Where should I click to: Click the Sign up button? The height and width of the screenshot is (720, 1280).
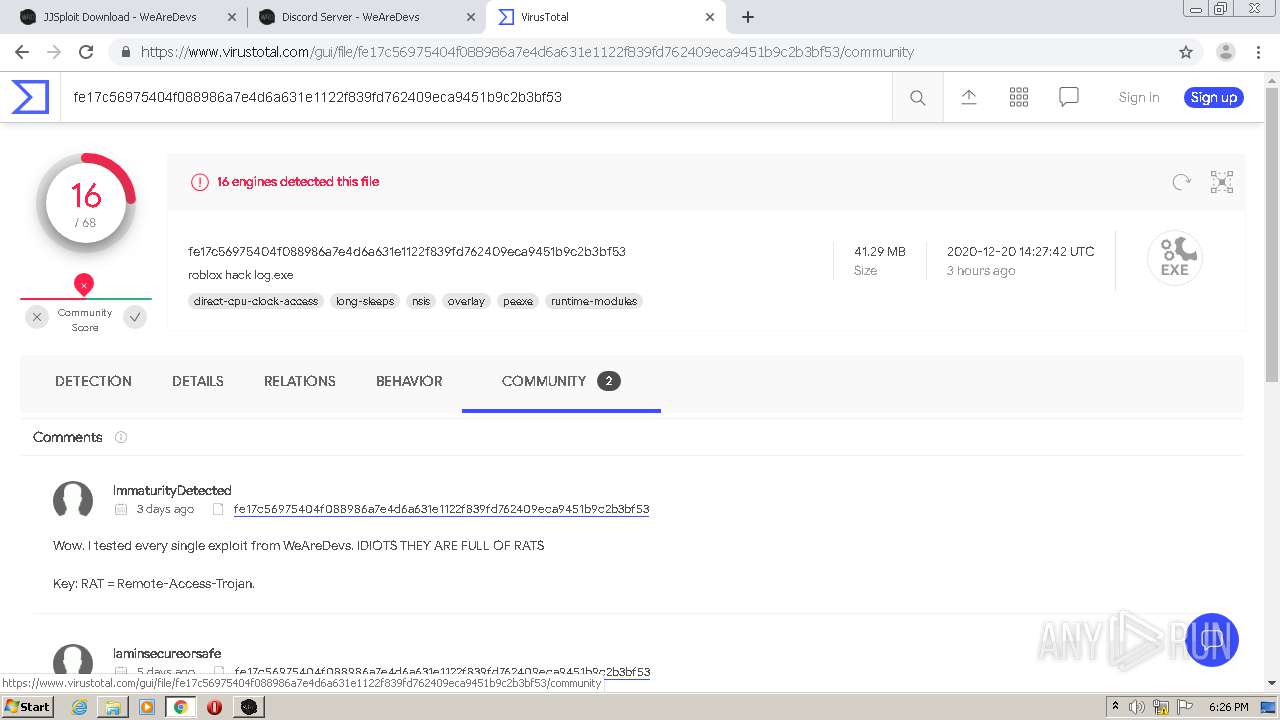pos(1214,97)
